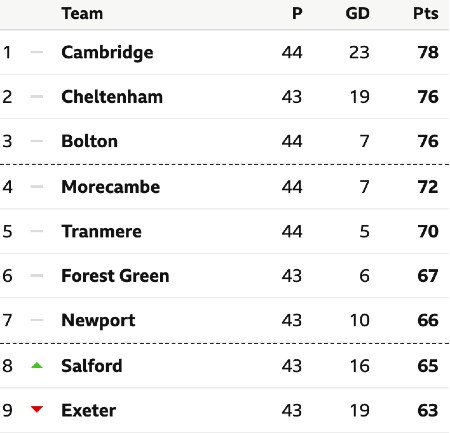Viewport: 450px width, 433px height.
Task: Click the Pts column header
Action: [x=426, y=14]
